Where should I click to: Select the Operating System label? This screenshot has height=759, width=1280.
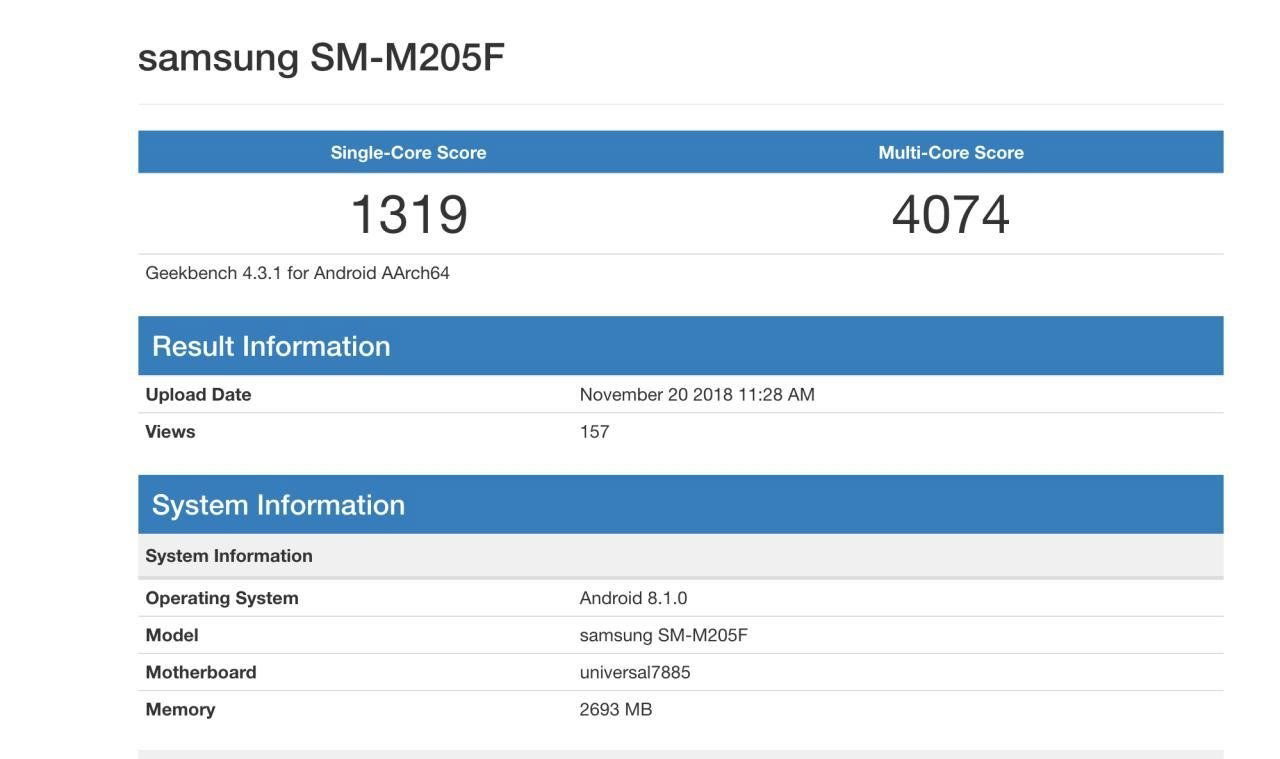pyautogui.click(x=222, y=598)
